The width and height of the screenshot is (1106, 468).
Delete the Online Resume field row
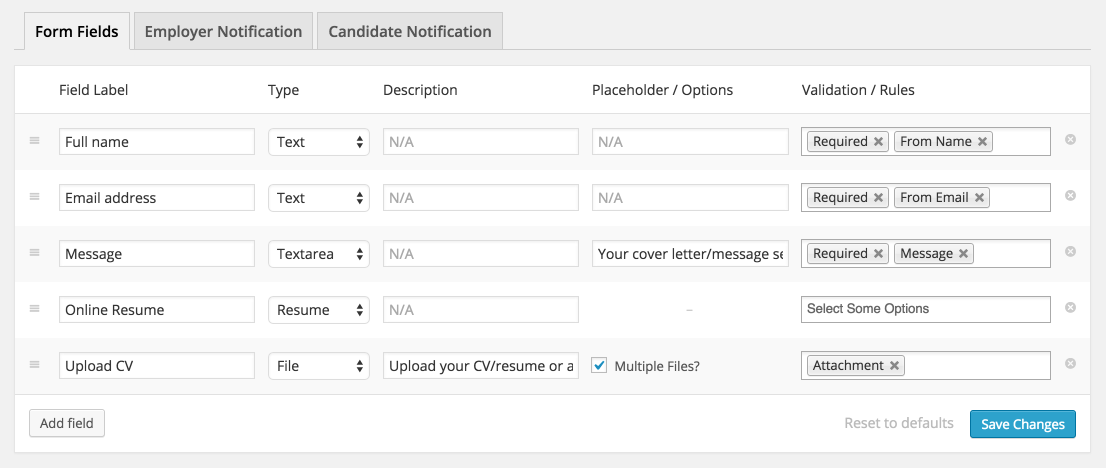click(1070, 308)
